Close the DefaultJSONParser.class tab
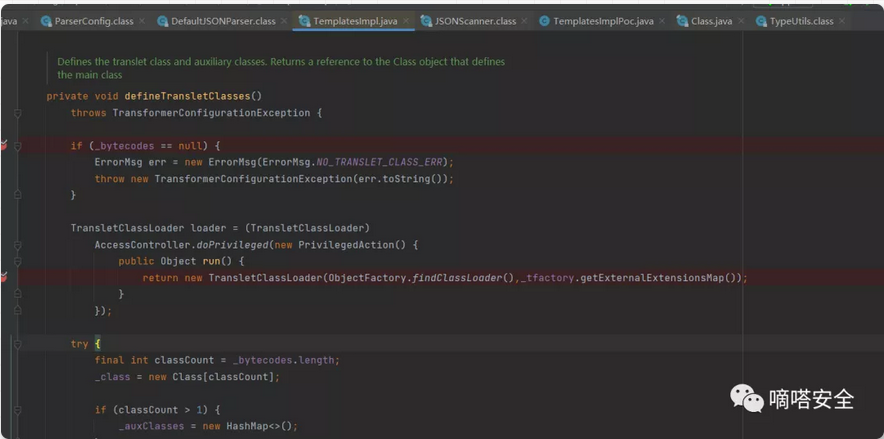This screenshot has width=884, height=439. 284,21
